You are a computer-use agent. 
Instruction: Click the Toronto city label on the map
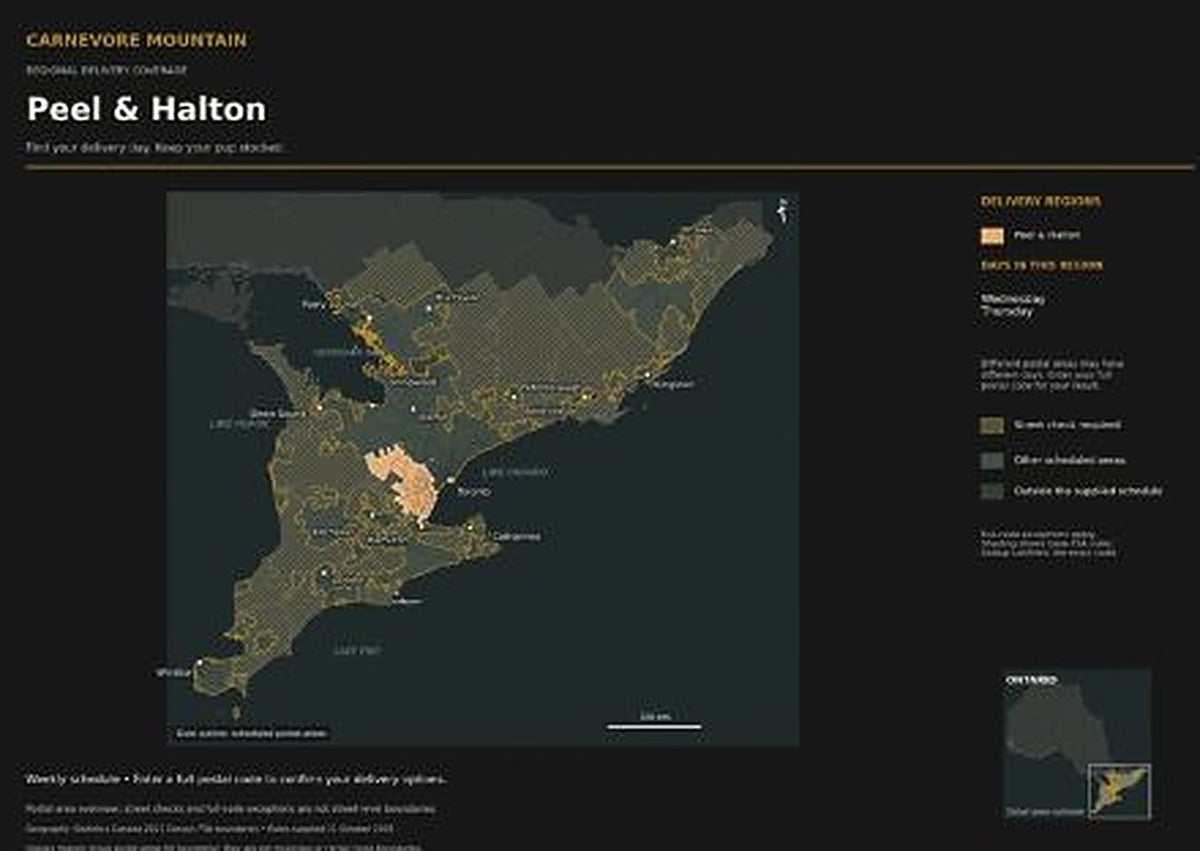pyautogui.click(x=473, y=492)
